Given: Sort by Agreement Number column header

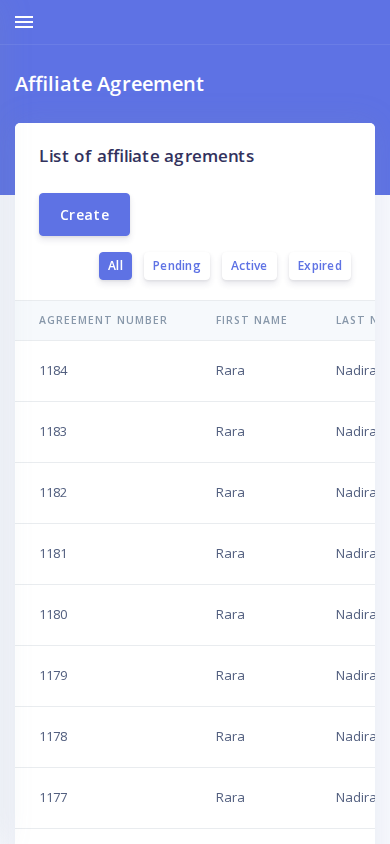Looking at the screenshot, I should point(103,320).
